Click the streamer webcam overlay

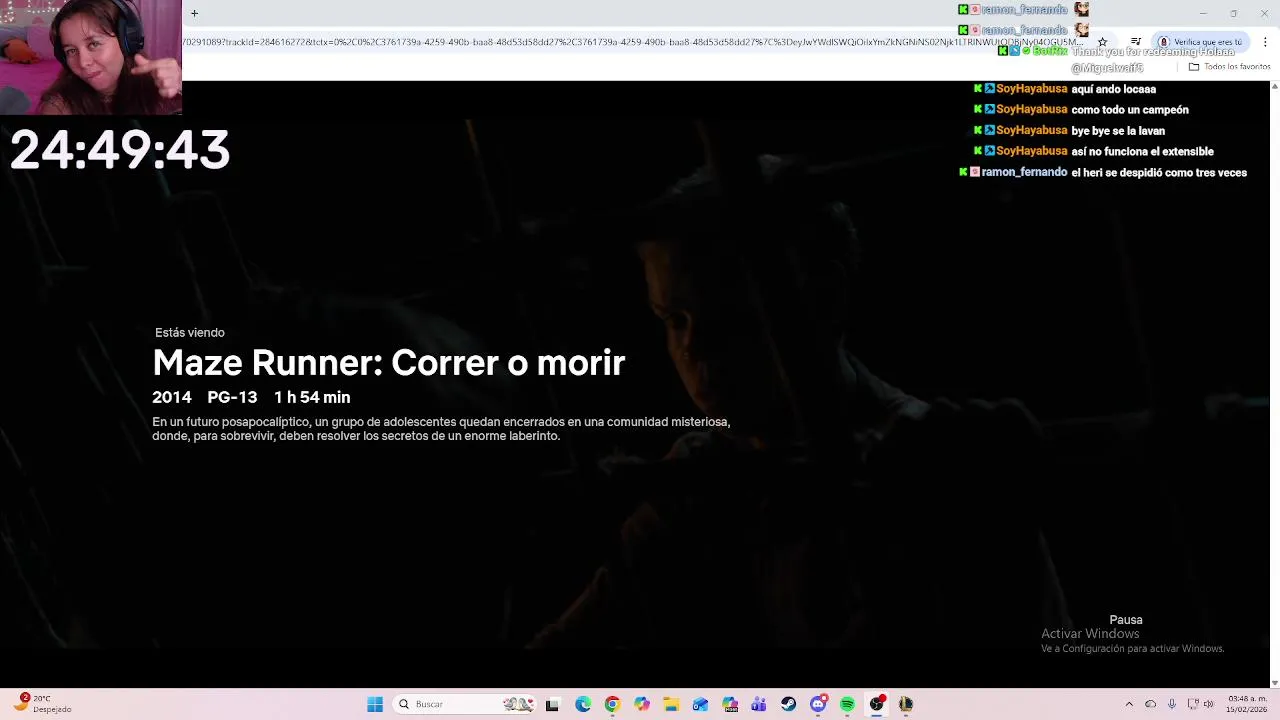[x=91, y=58]
